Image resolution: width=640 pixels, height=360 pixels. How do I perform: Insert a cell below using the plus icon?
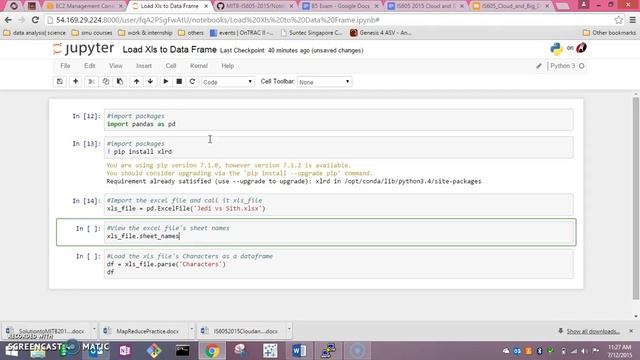coord(76,82)
